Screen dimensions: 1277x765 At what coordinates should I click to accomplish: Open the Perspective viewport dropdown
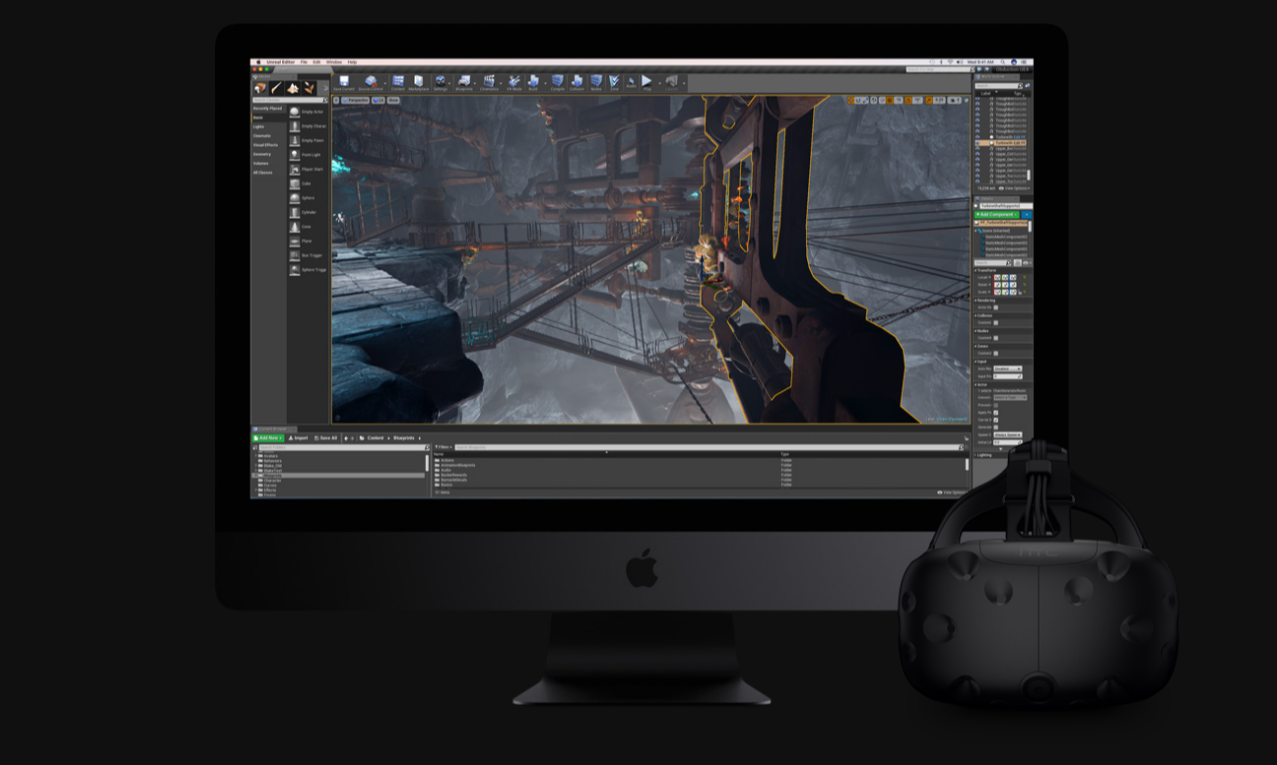[x=356, y=100]
